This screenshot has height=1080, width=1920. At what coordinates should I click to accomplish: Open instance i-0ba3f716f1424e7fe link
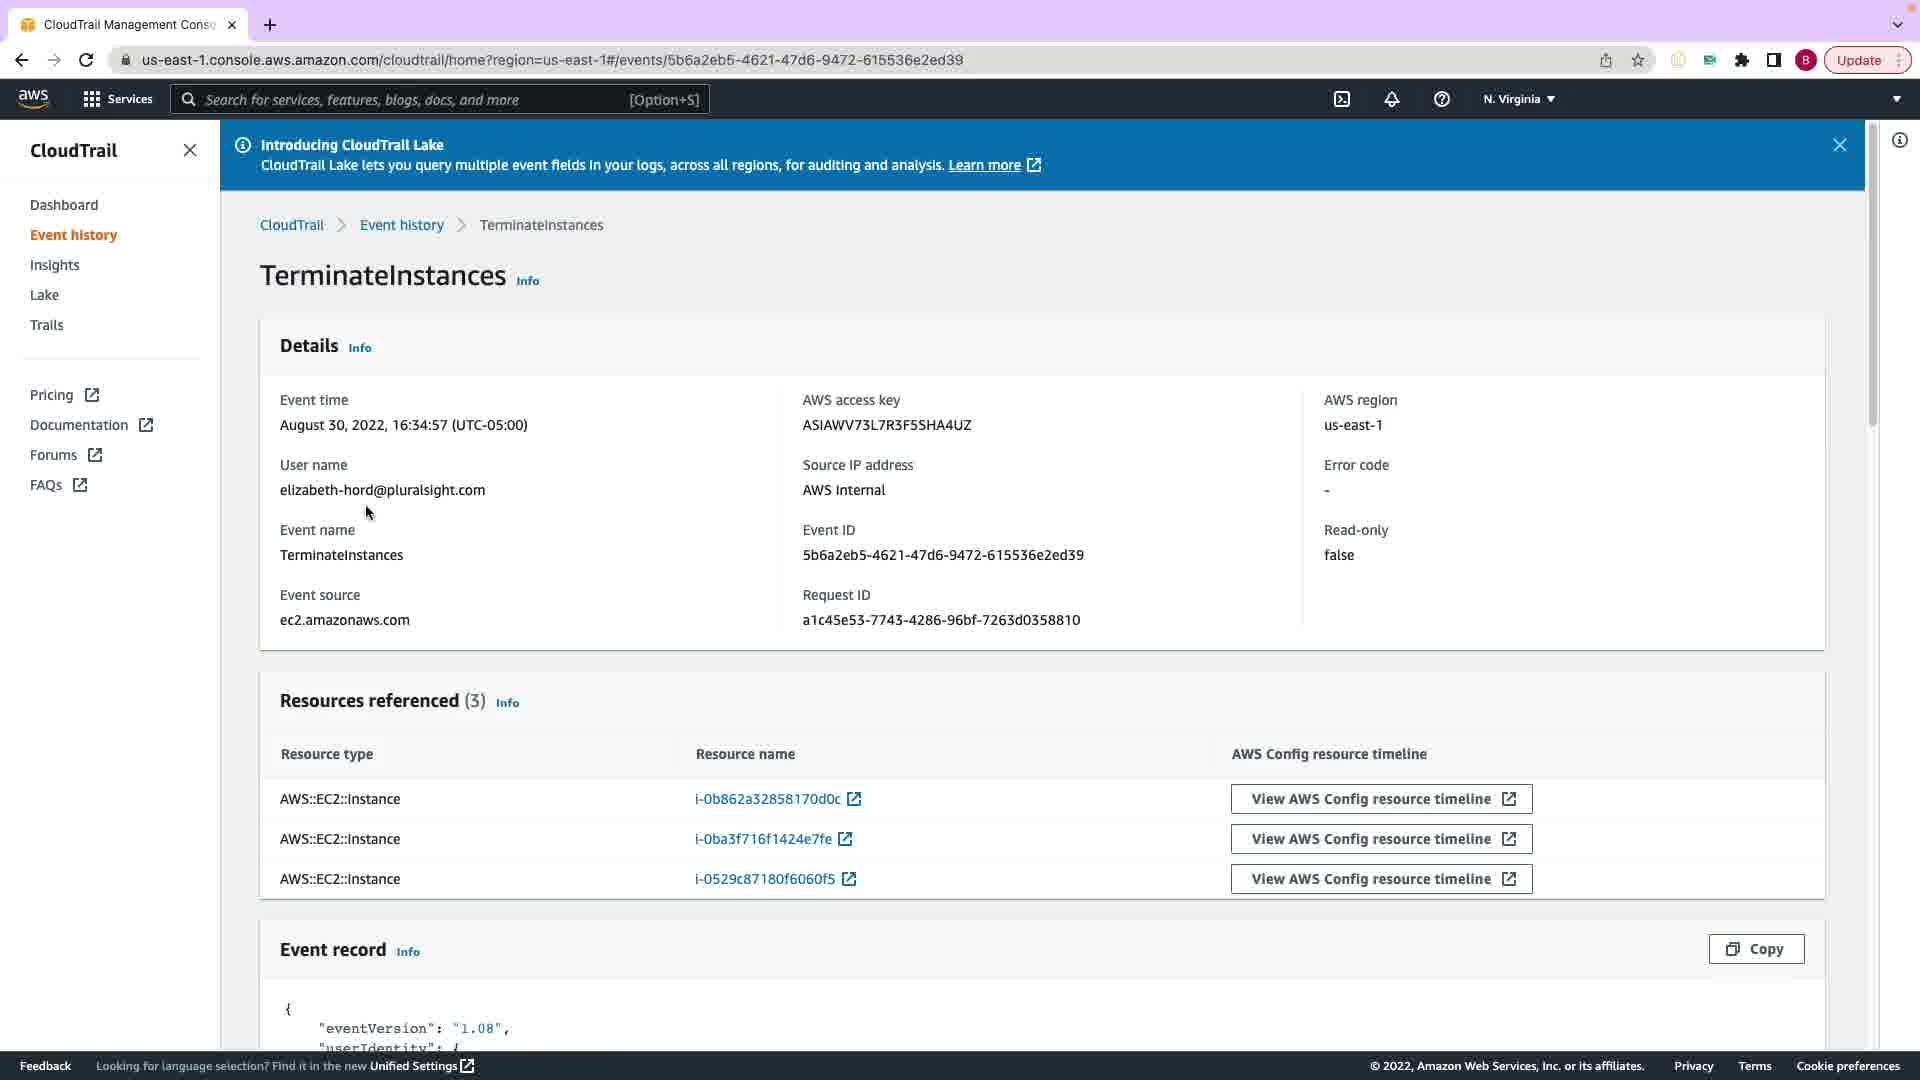[763, 839]
